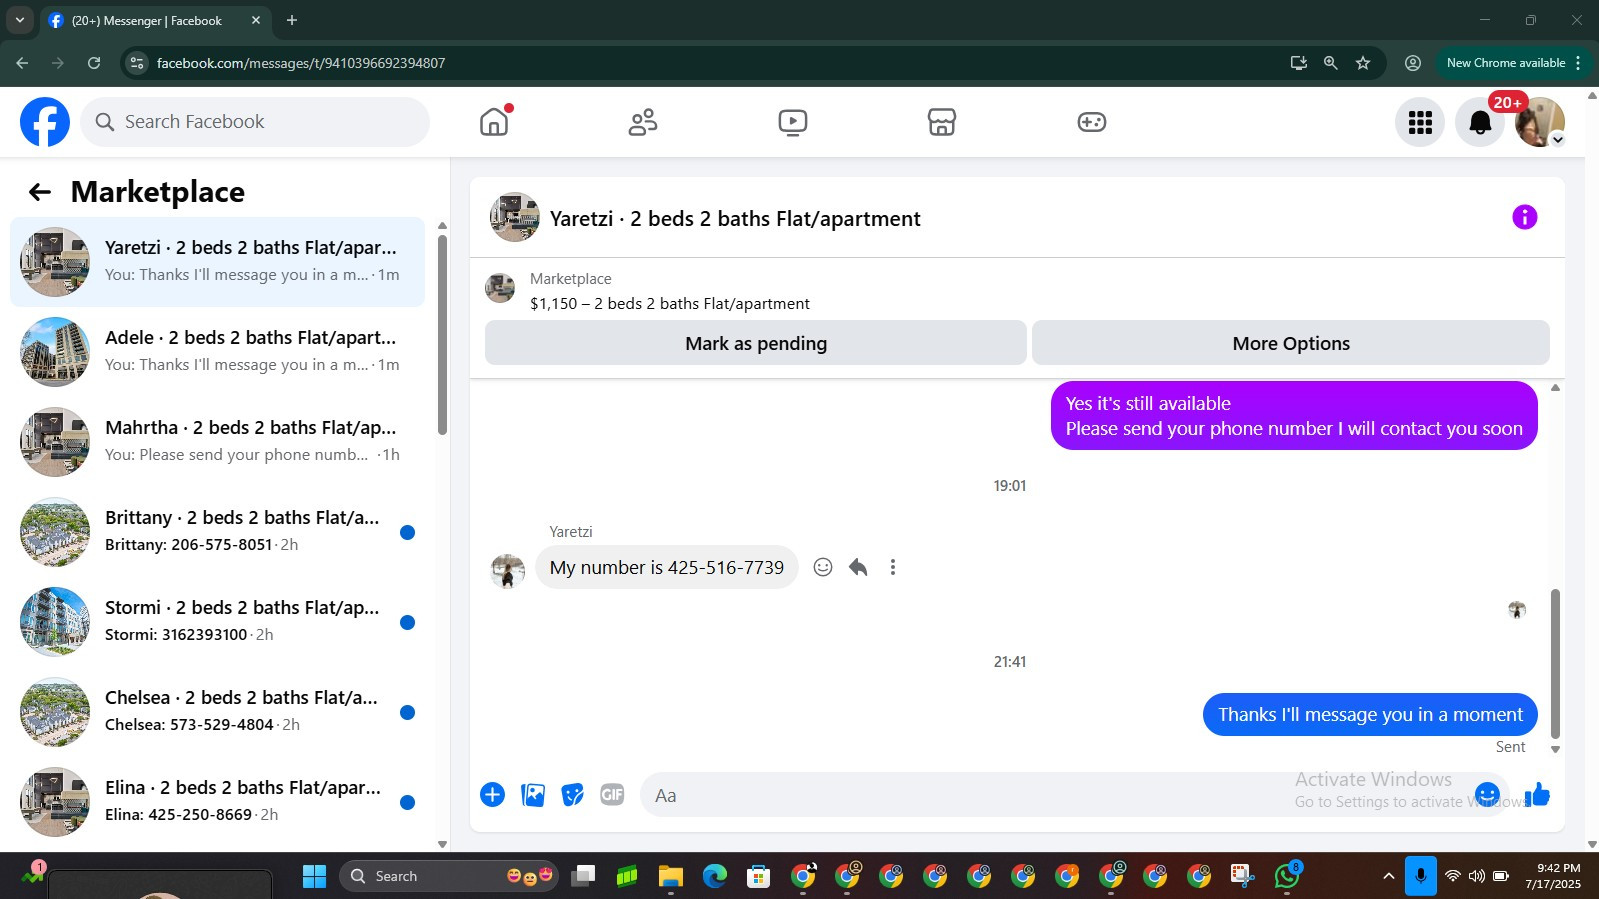Focus the Aa message input field

[x=1060, y=795]
